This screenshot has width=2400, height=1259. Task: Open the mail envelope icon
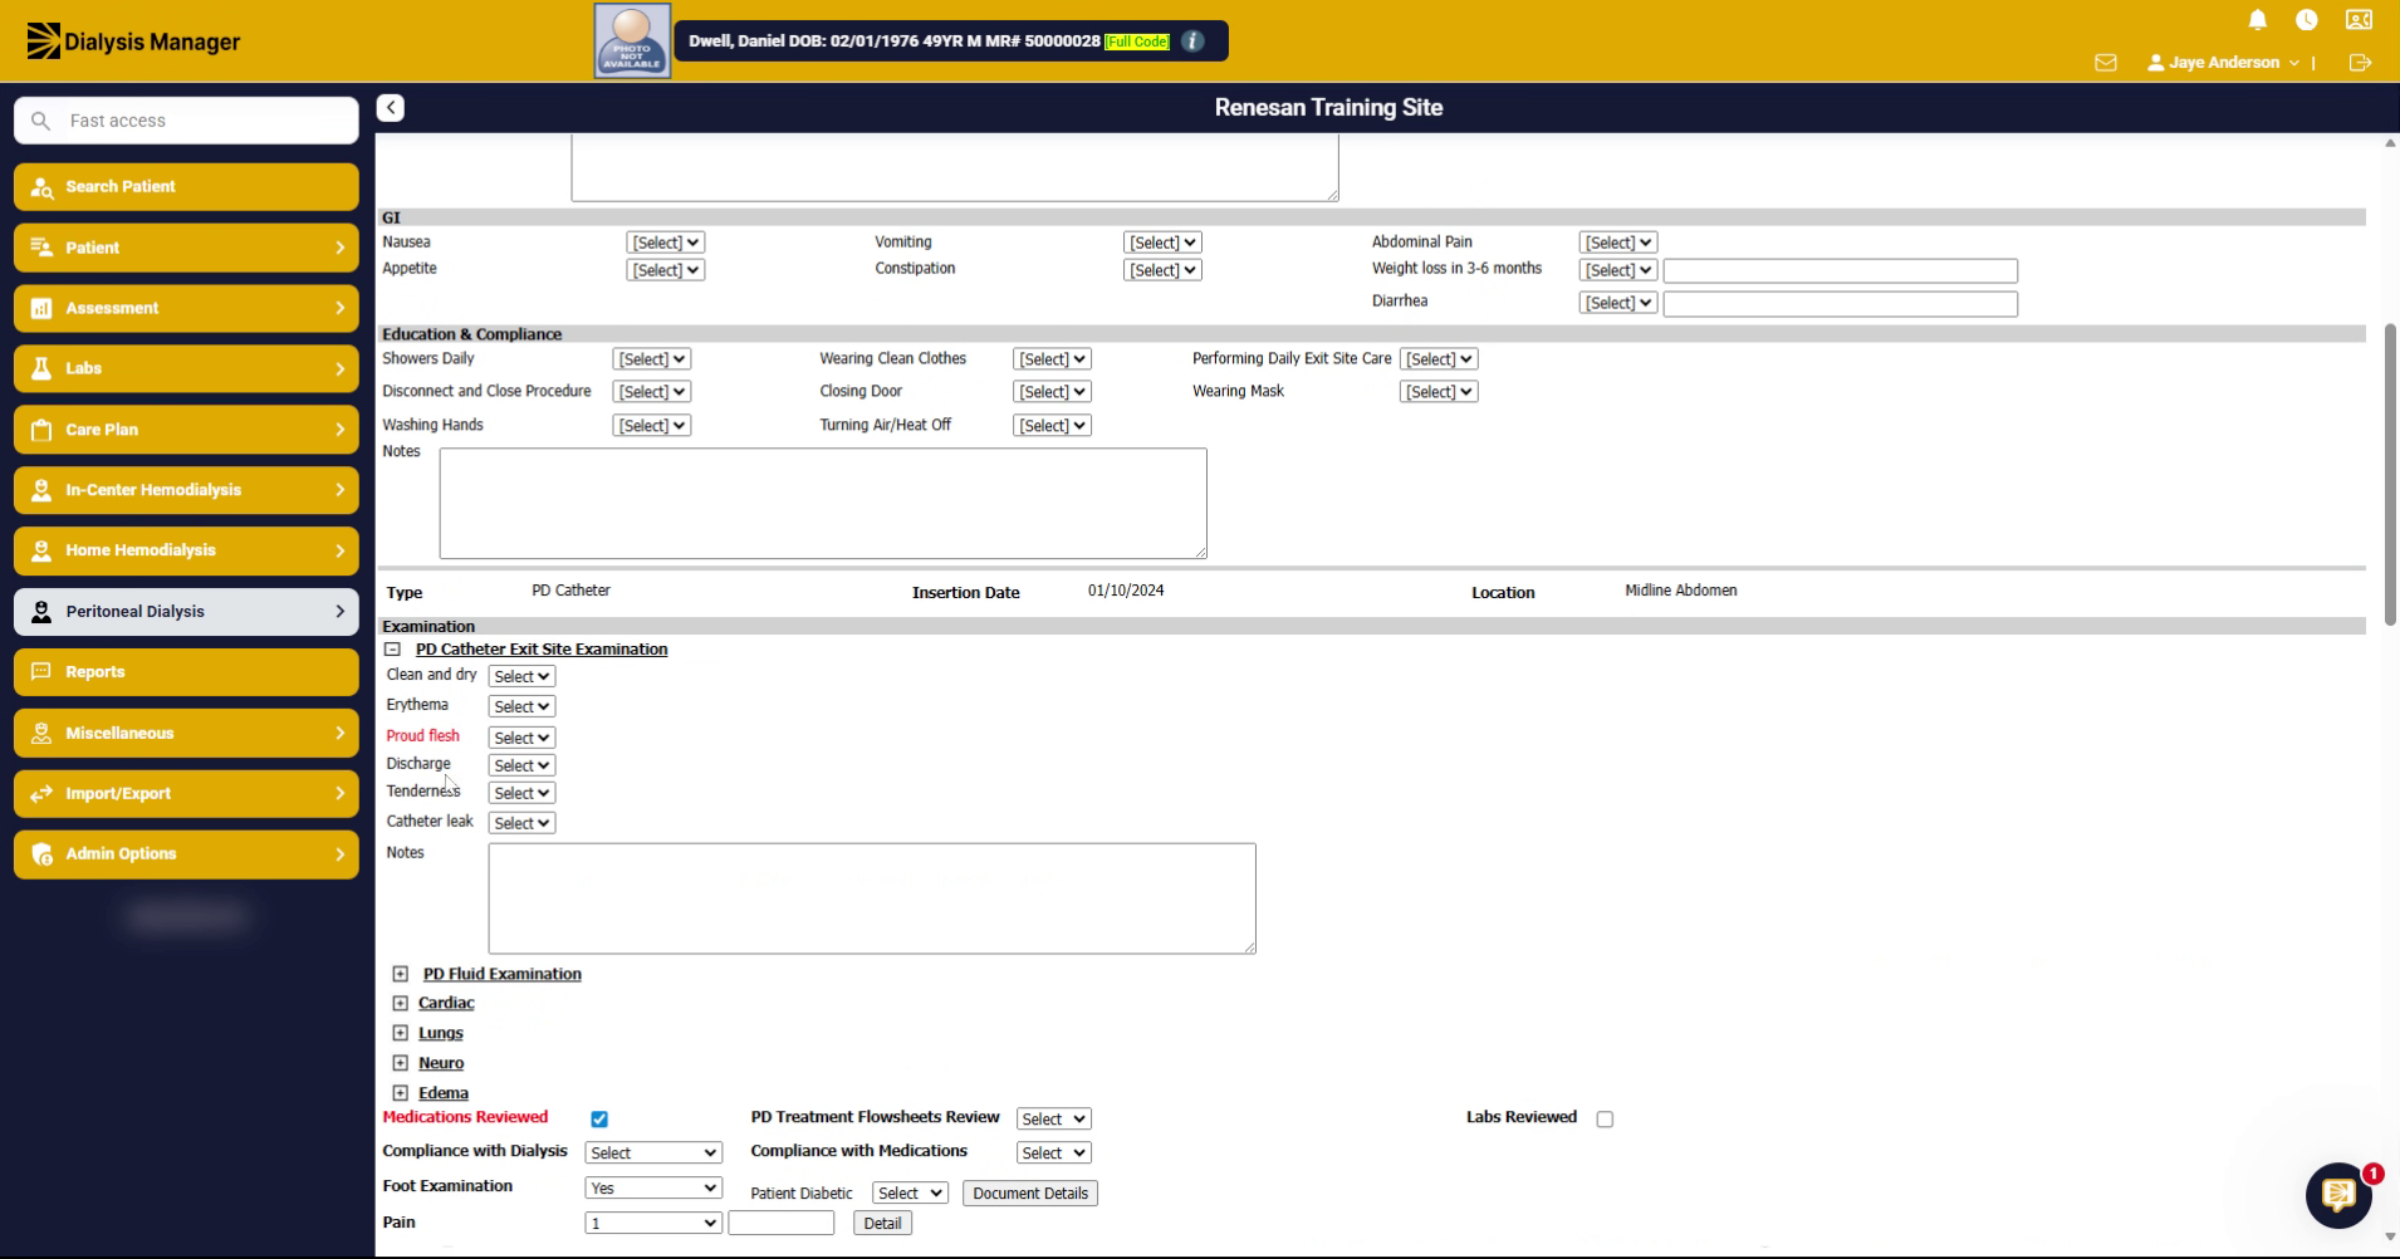(2105, 62)
